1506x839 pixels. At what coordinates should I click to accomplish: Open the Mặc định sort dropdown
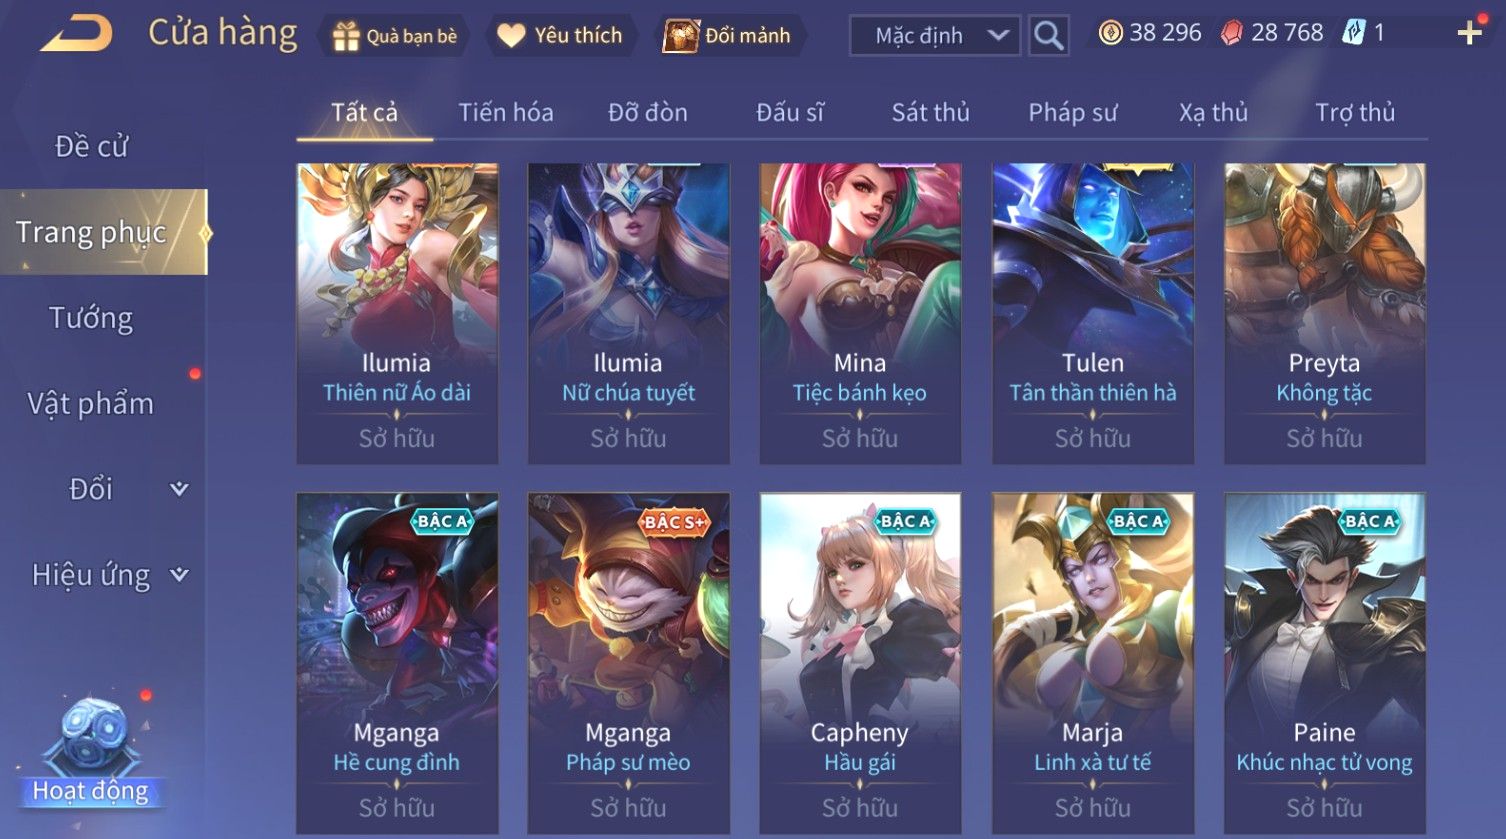click(x=935, y=36)
